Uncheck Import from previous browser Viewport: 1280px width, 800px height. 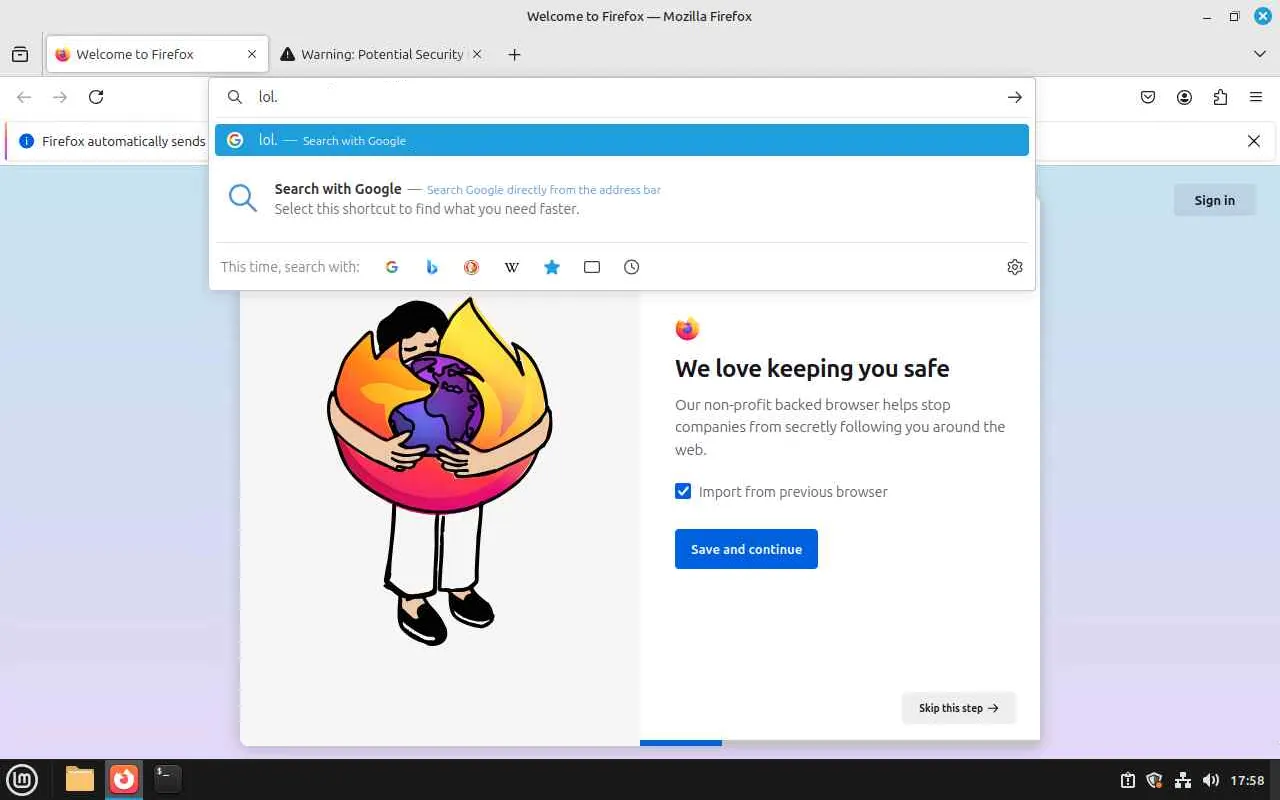point(683,491)
